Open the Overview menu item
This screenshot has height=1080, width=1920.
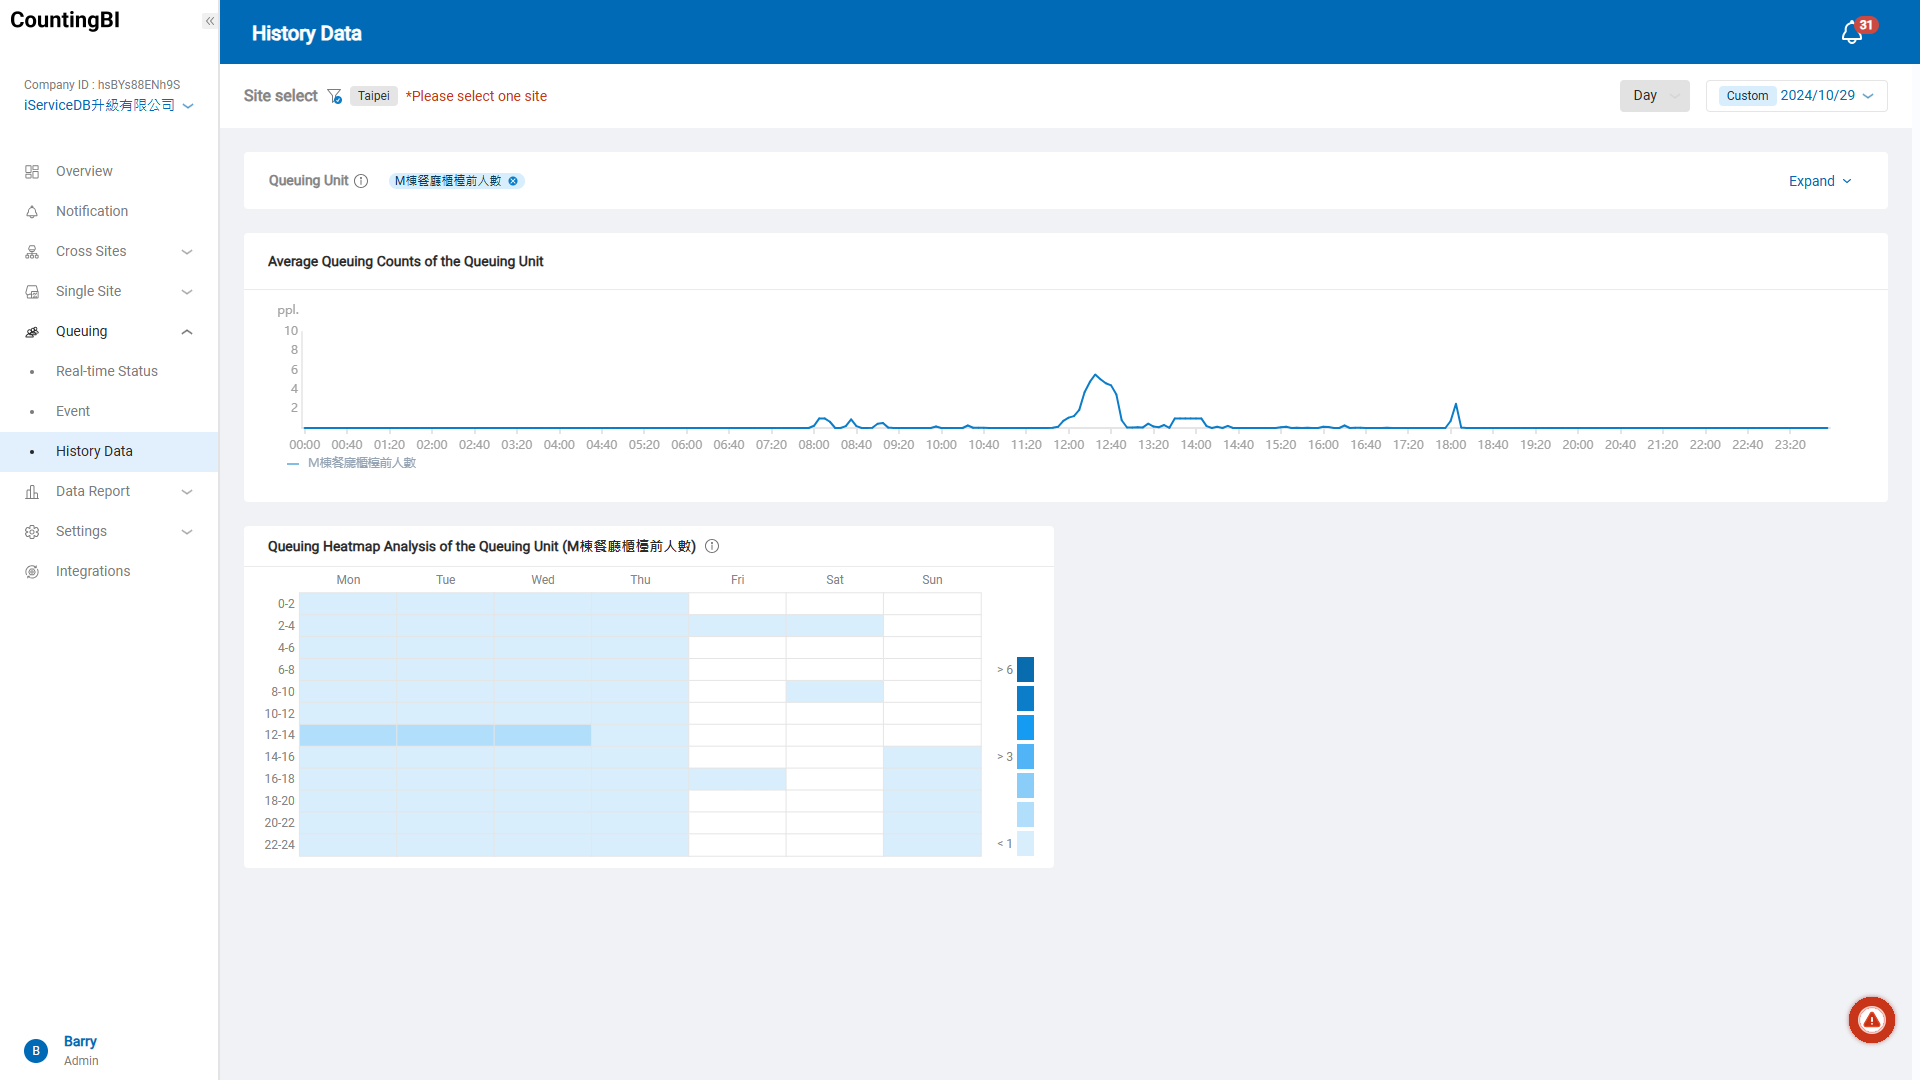click(84, 171)
